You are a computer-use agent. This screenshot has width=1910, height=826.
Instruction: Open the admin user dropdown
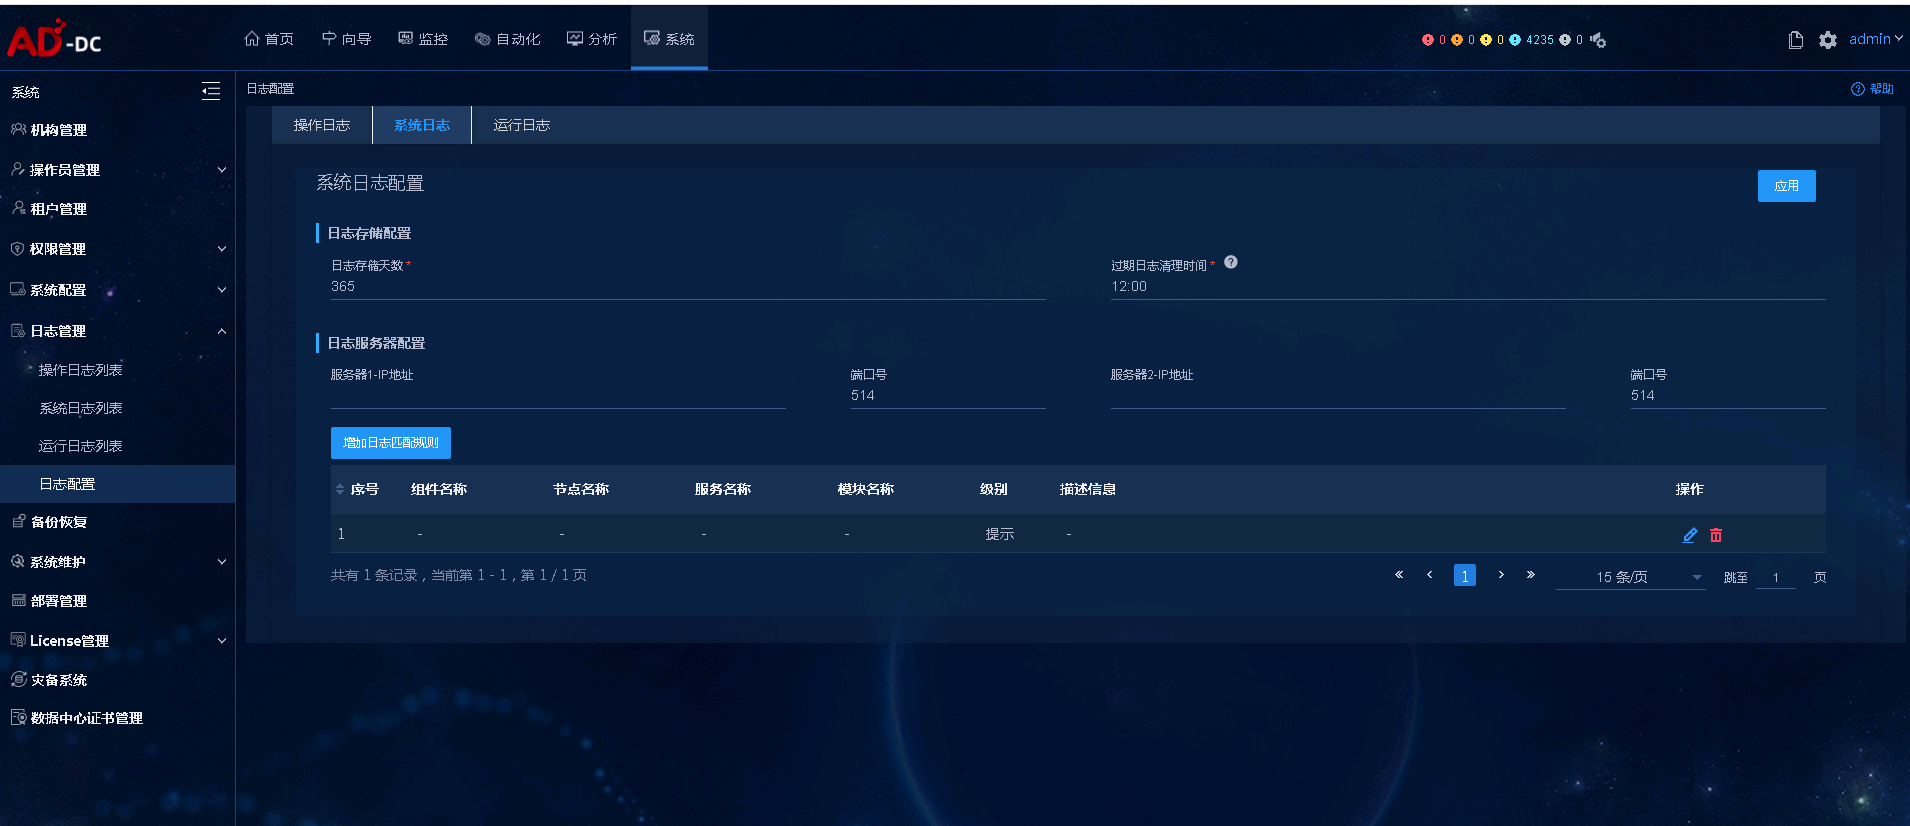[1875, 39]
